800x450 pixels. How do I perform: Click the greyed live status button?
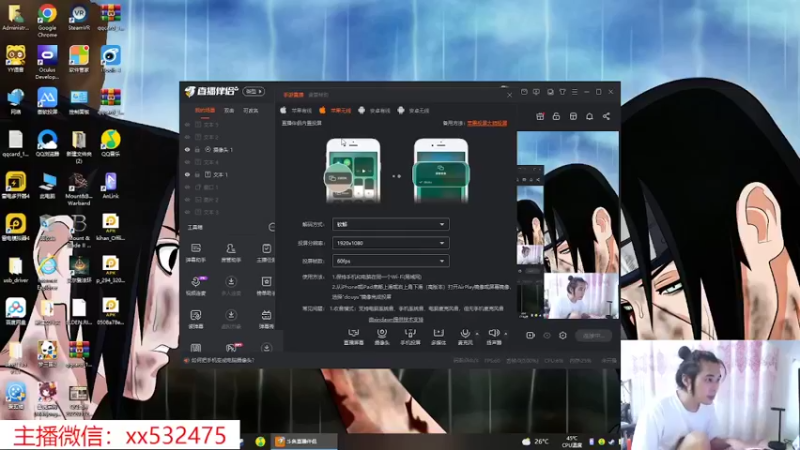tap(594, 335)
